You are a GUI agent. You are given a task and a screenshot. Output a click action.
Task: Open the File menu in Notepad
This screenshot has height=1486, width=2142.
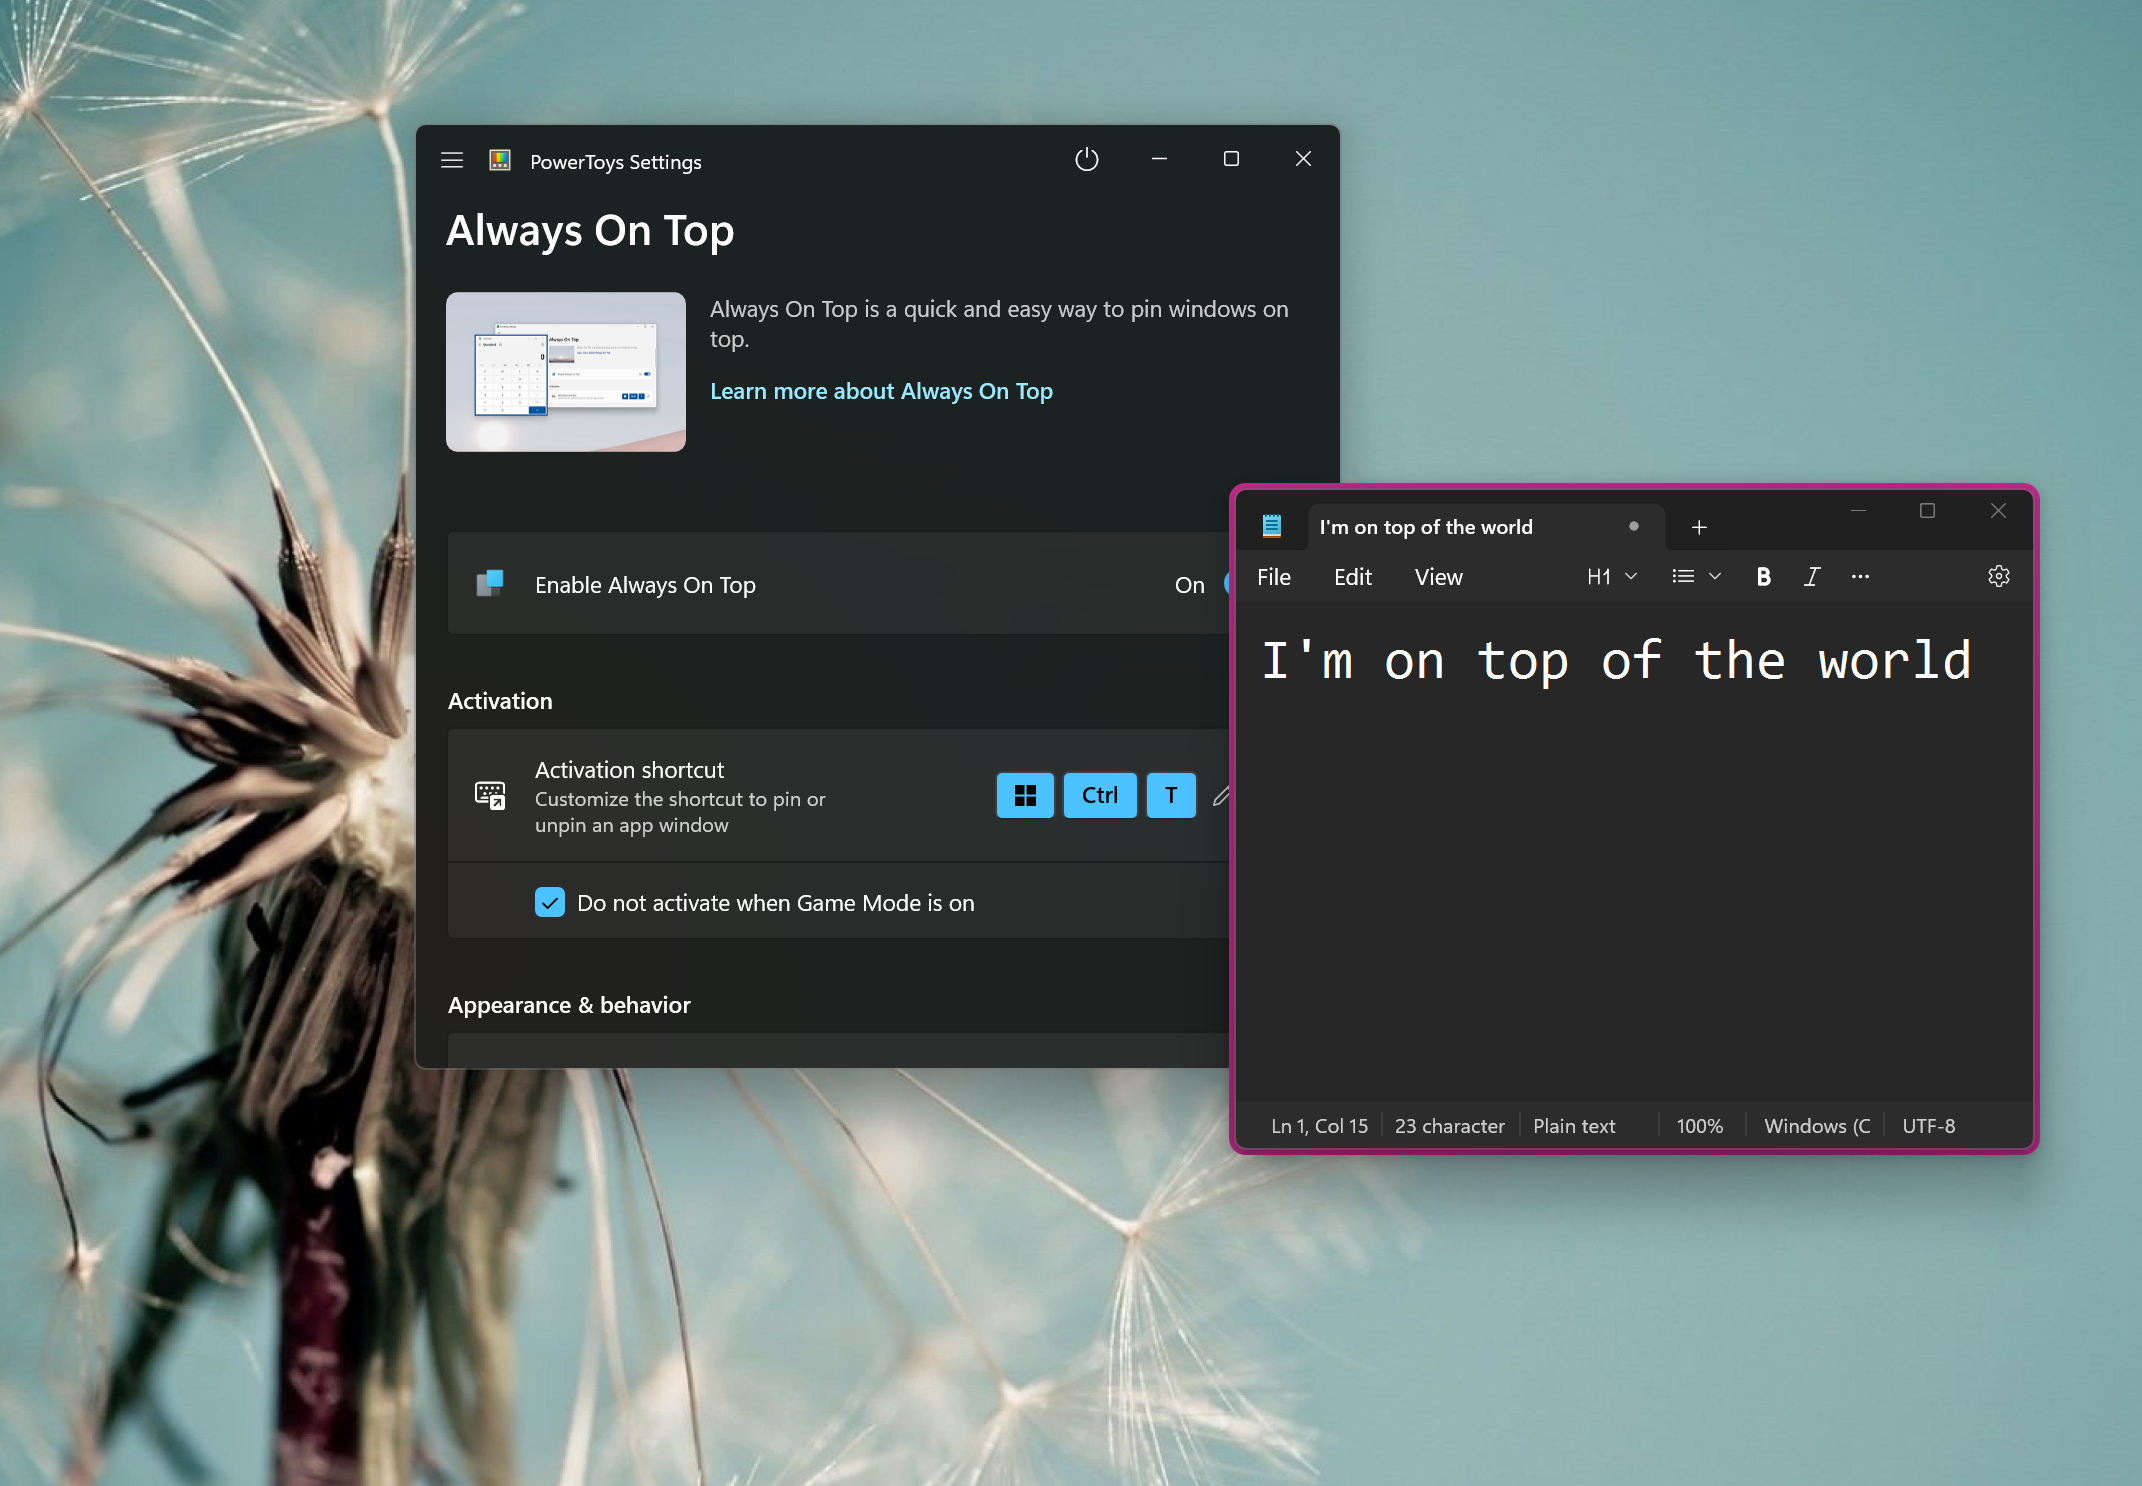(1274, 577)
